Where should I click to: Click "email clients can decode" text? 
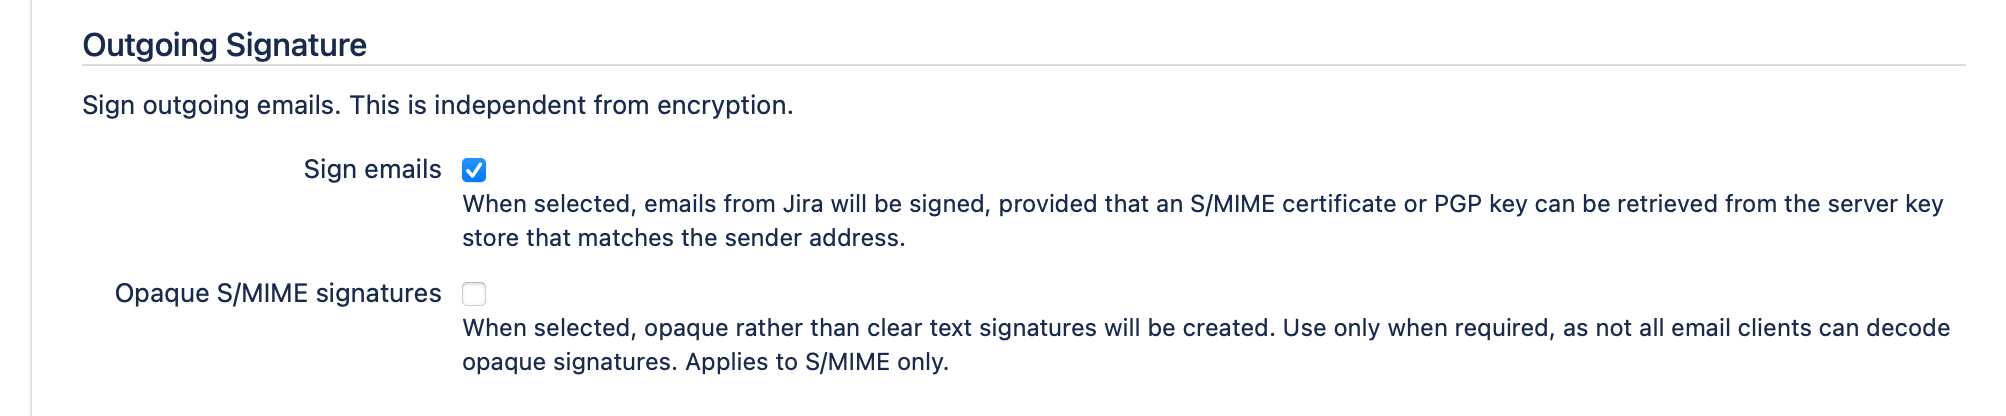click(1810, 329)
